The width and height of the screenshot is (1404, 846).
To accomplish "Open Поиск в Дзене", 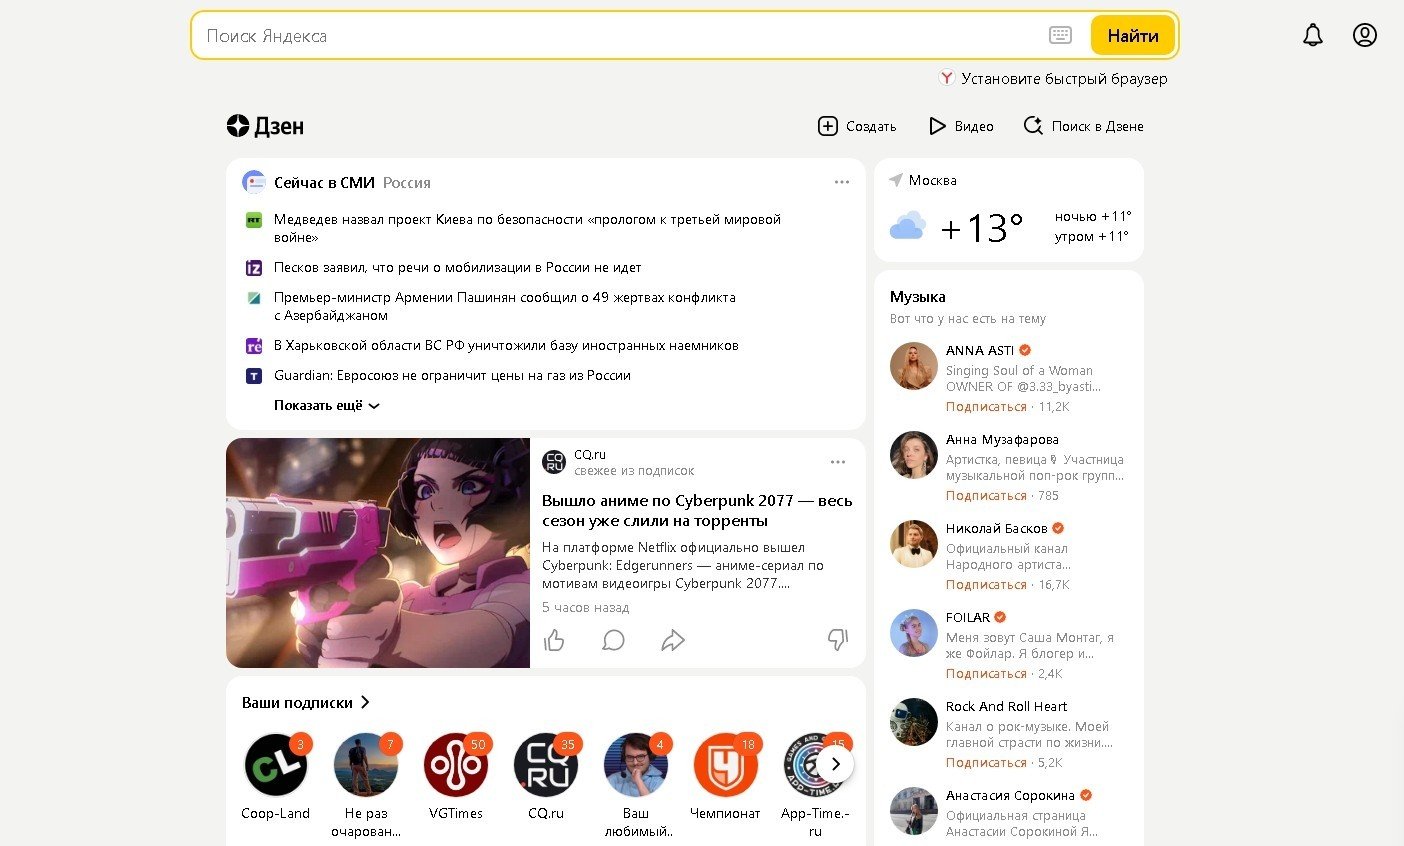I will click(1083, 126).
